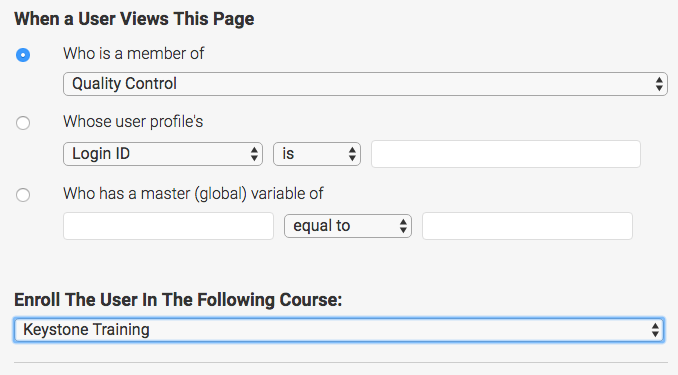Click the 'Enroll The User In The Following Course' heading
Screen dimensions: 678x375
click(178, 300)
